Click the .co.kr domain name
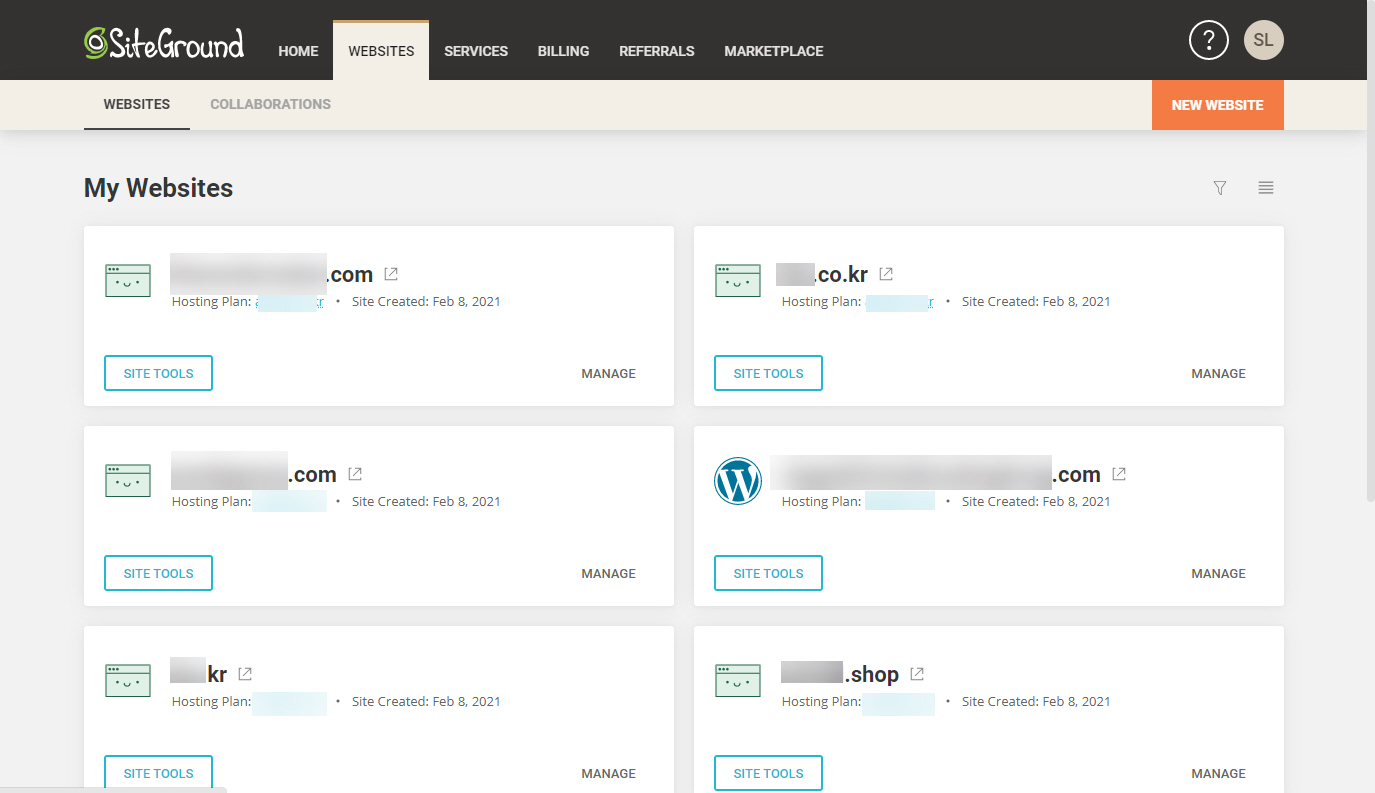 point(822,274)
